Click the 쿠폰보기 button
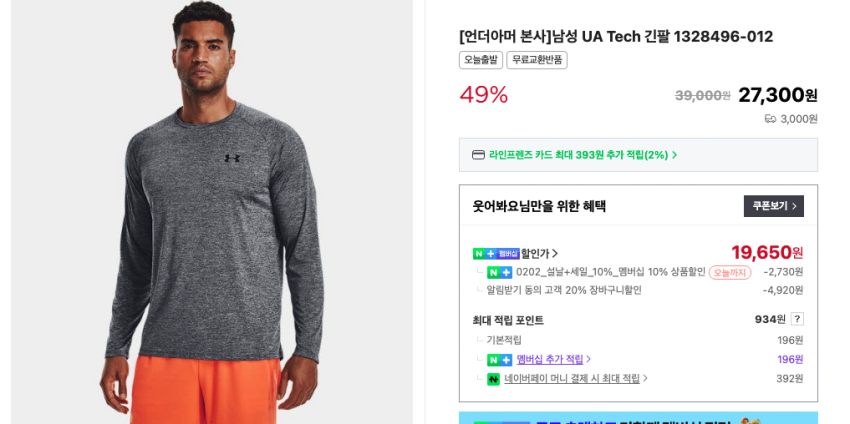Viewport: 850px width, 424px height. (773, 206)
